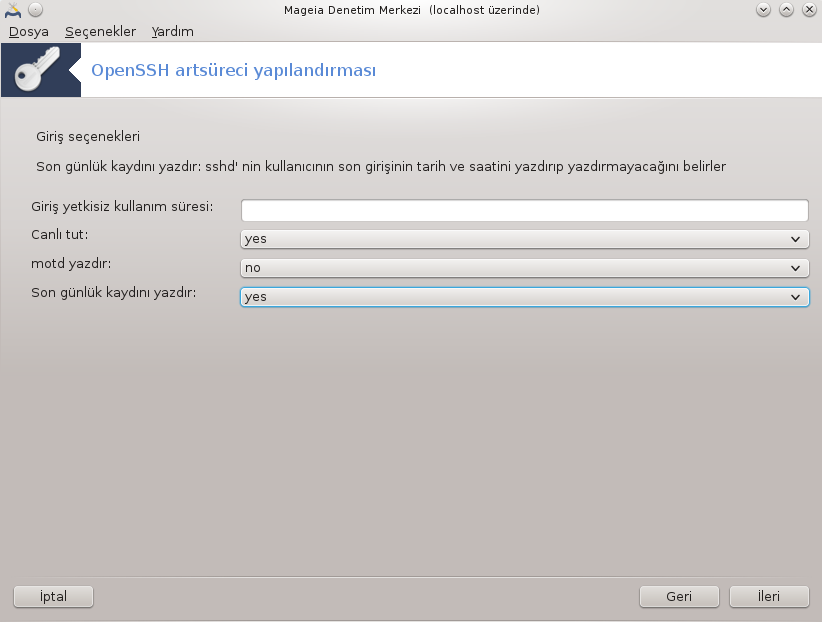Go back with the Geri button
Image resolution: width=822 pixels, height=622 pixels.
(679, 597)
